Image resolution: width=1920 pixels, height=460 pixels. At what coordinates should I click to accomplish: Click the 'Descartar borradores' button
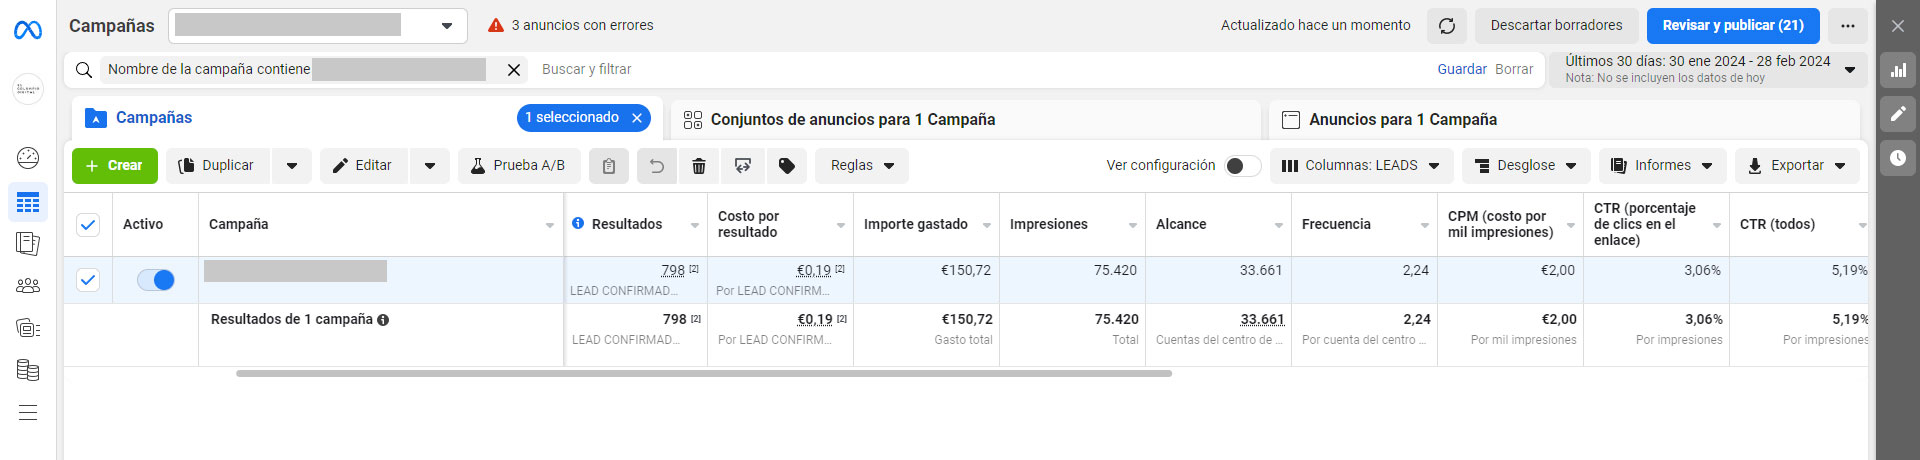[1556, 26]
